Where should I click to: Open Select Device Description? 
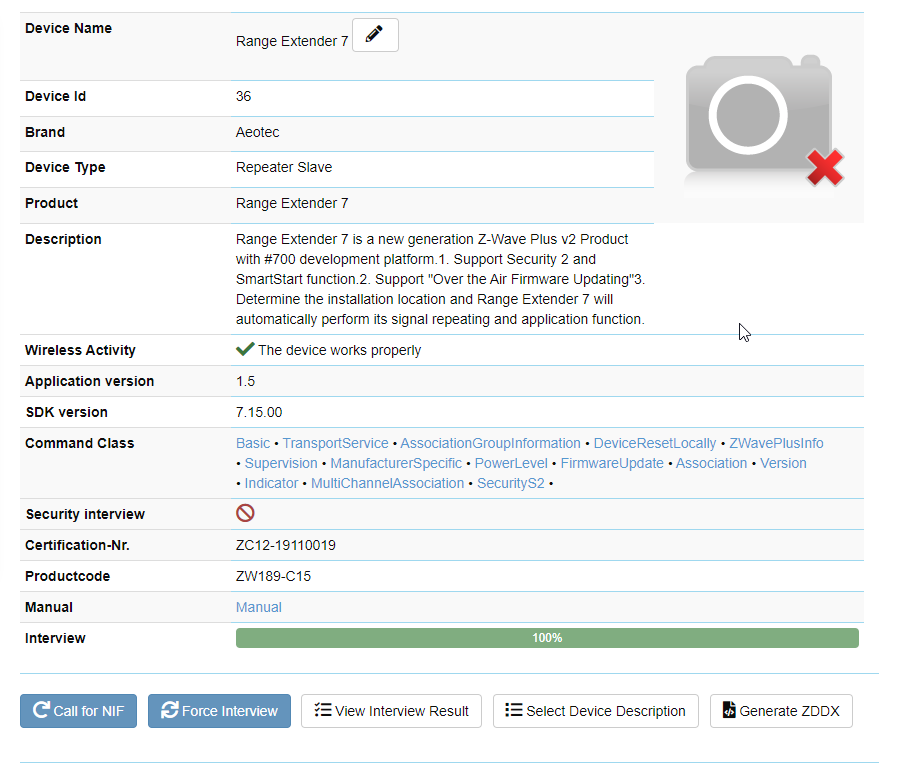click(x=595, y=711)
